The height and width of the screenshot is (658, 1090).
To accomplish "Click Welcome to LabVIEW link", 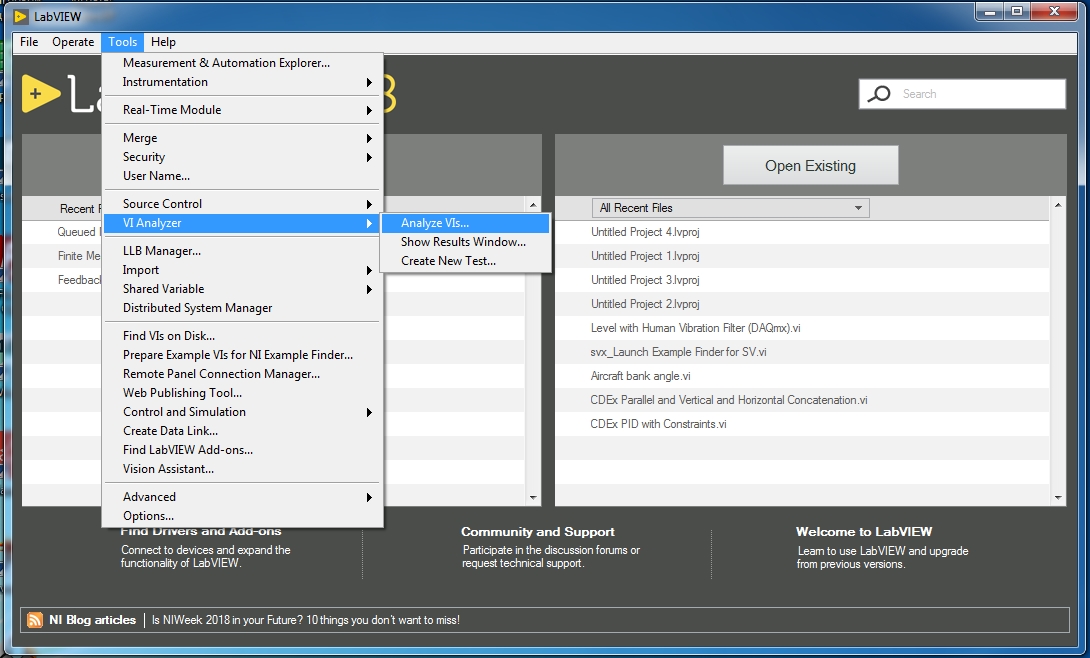I will 863,532.
